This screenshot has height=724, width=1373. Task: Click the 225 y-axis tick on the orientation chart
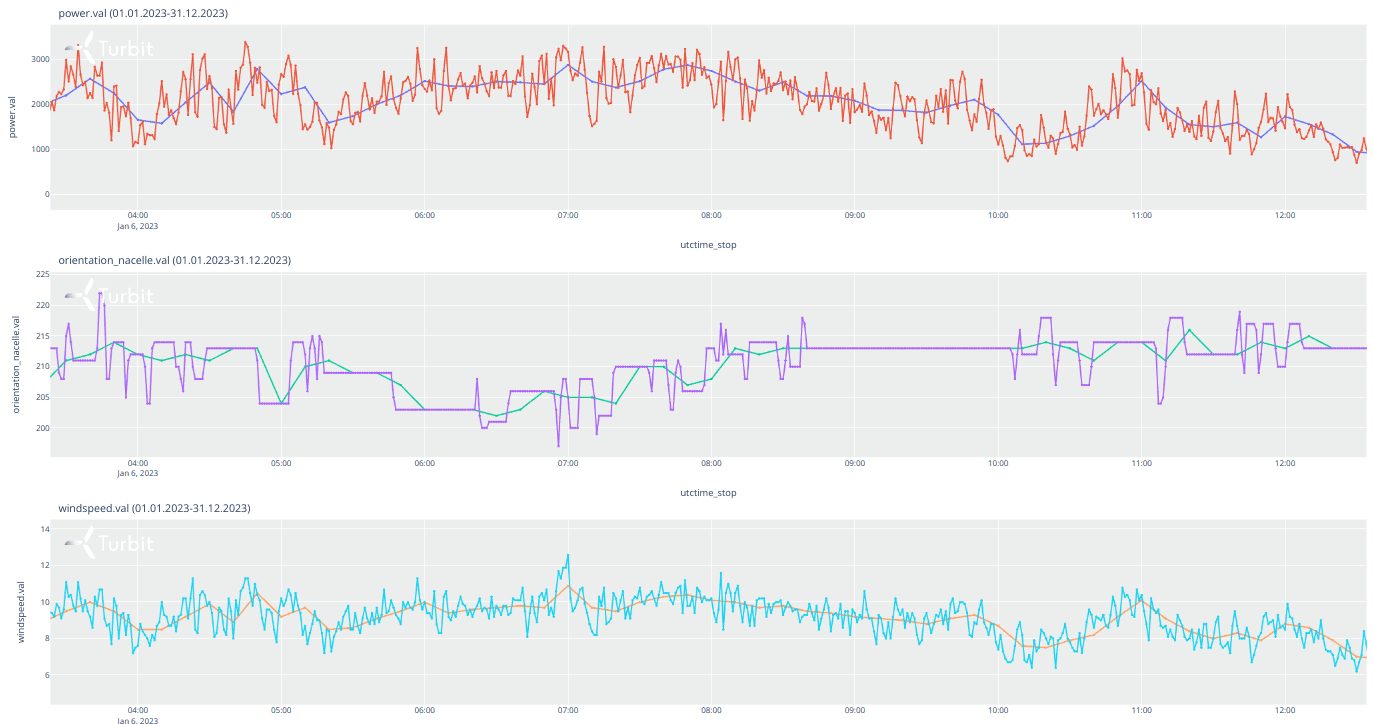coord(42,274)
